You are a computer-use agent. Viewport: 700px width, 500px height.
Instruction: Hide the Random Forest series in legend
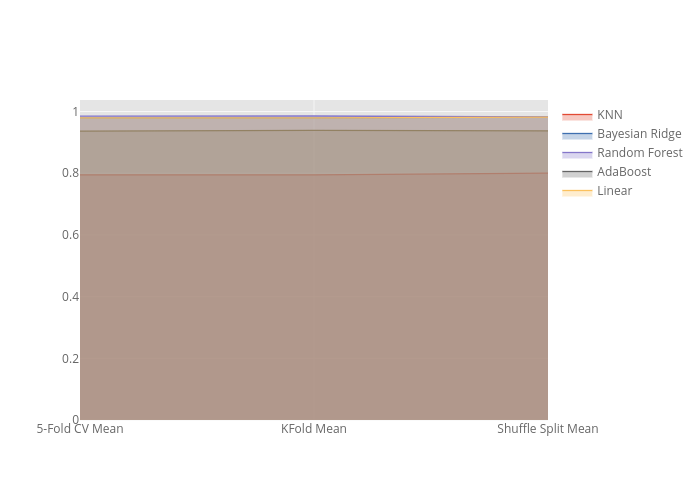[639, 153]
